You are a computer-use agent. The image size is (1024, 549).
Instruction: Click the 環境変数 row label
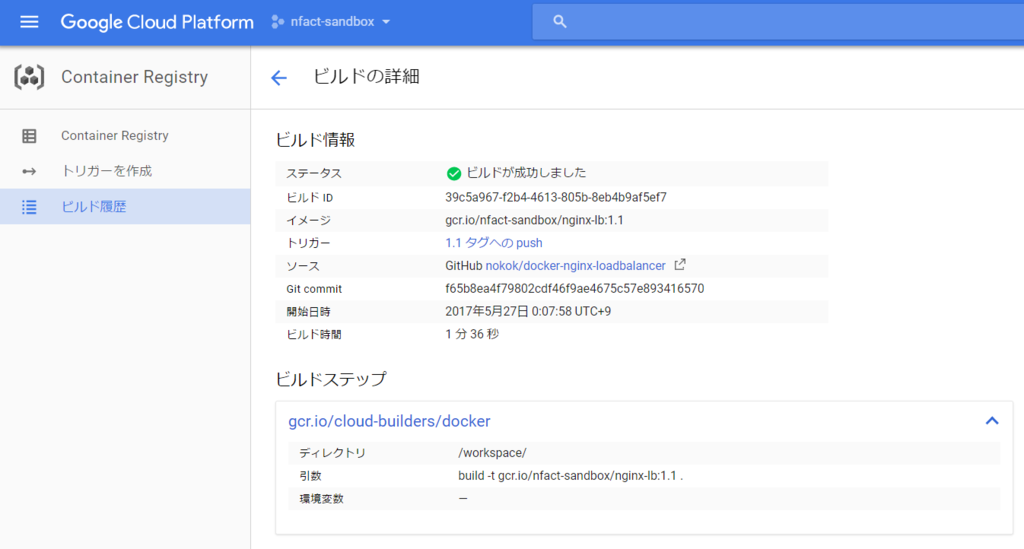321,499
